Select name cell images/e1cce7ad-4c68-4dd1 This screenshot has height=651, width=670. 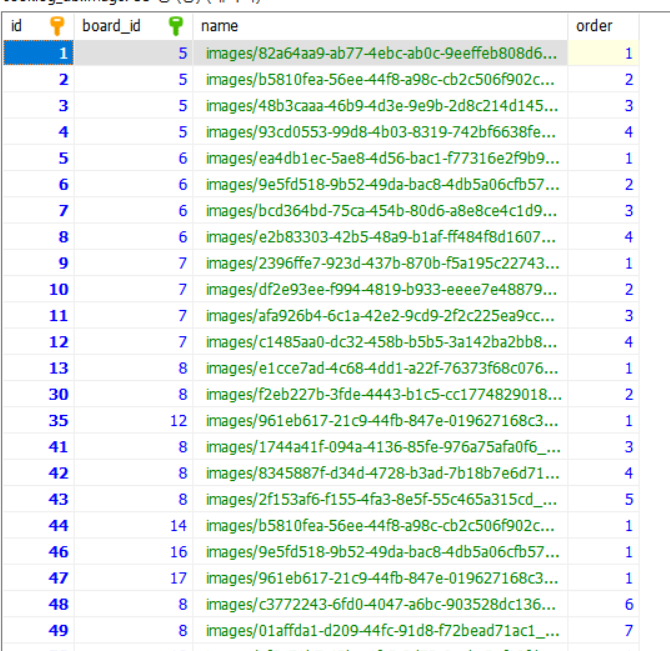(x=380, y=368)
